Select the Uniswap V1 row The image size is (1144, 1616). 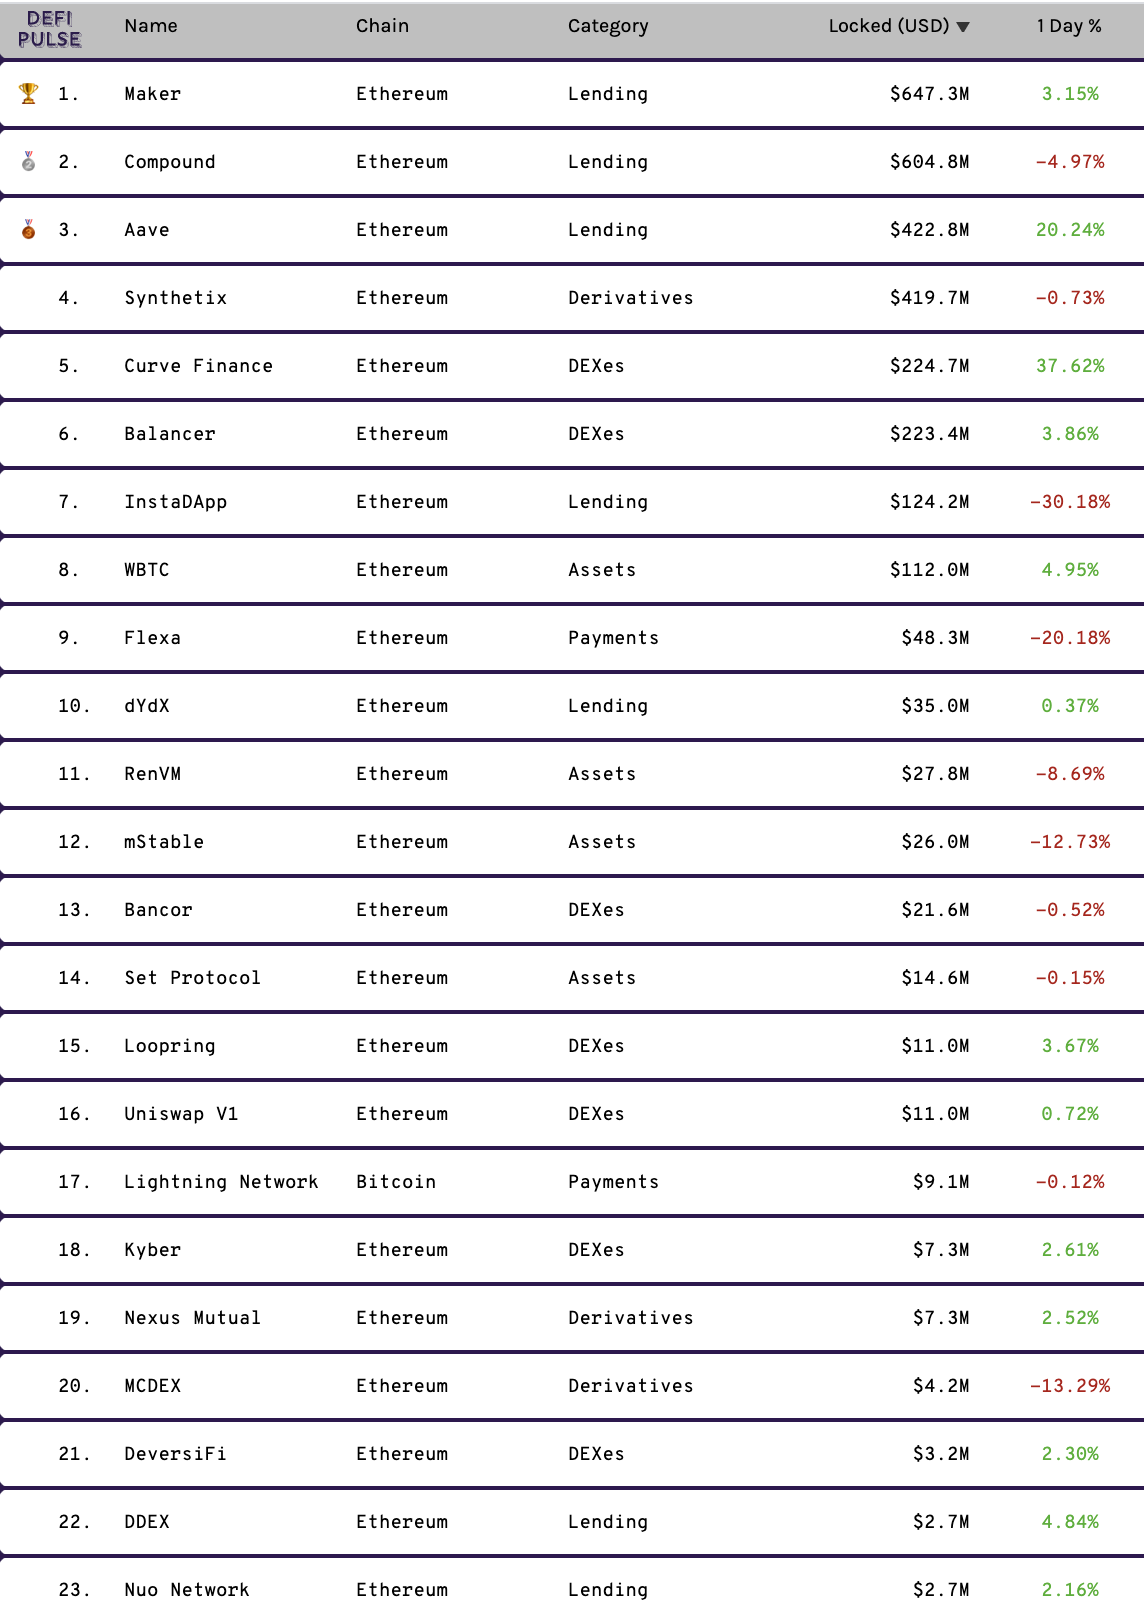tap(572, 1114)
